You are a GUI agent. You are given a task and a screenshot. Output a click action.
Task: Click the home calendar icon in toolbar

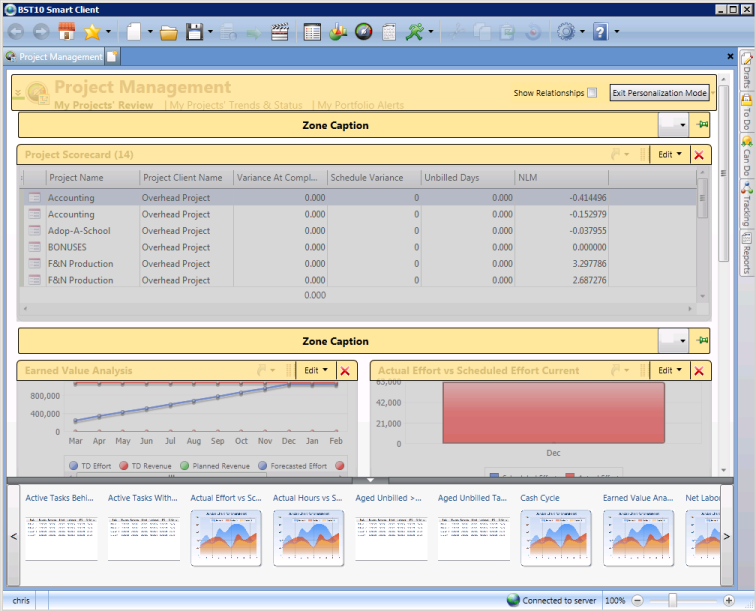(x=67, y=32)
